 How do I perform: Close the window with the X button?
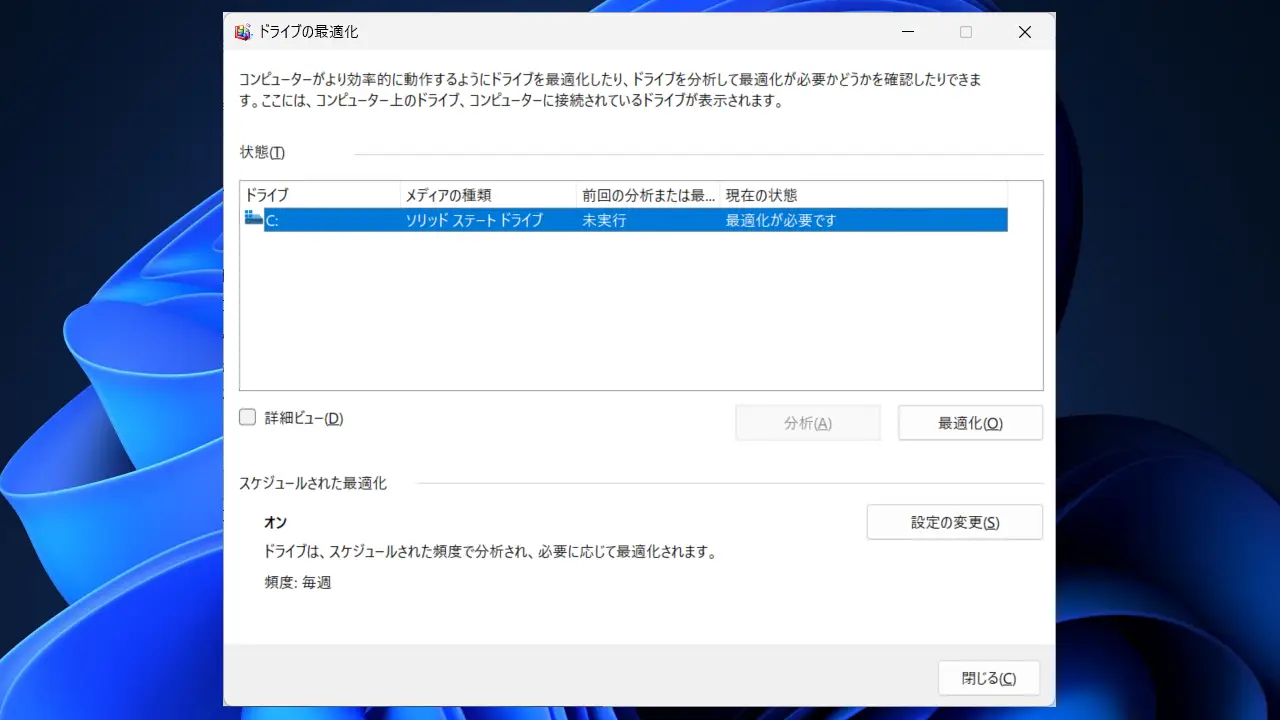tap(1024, 32)
